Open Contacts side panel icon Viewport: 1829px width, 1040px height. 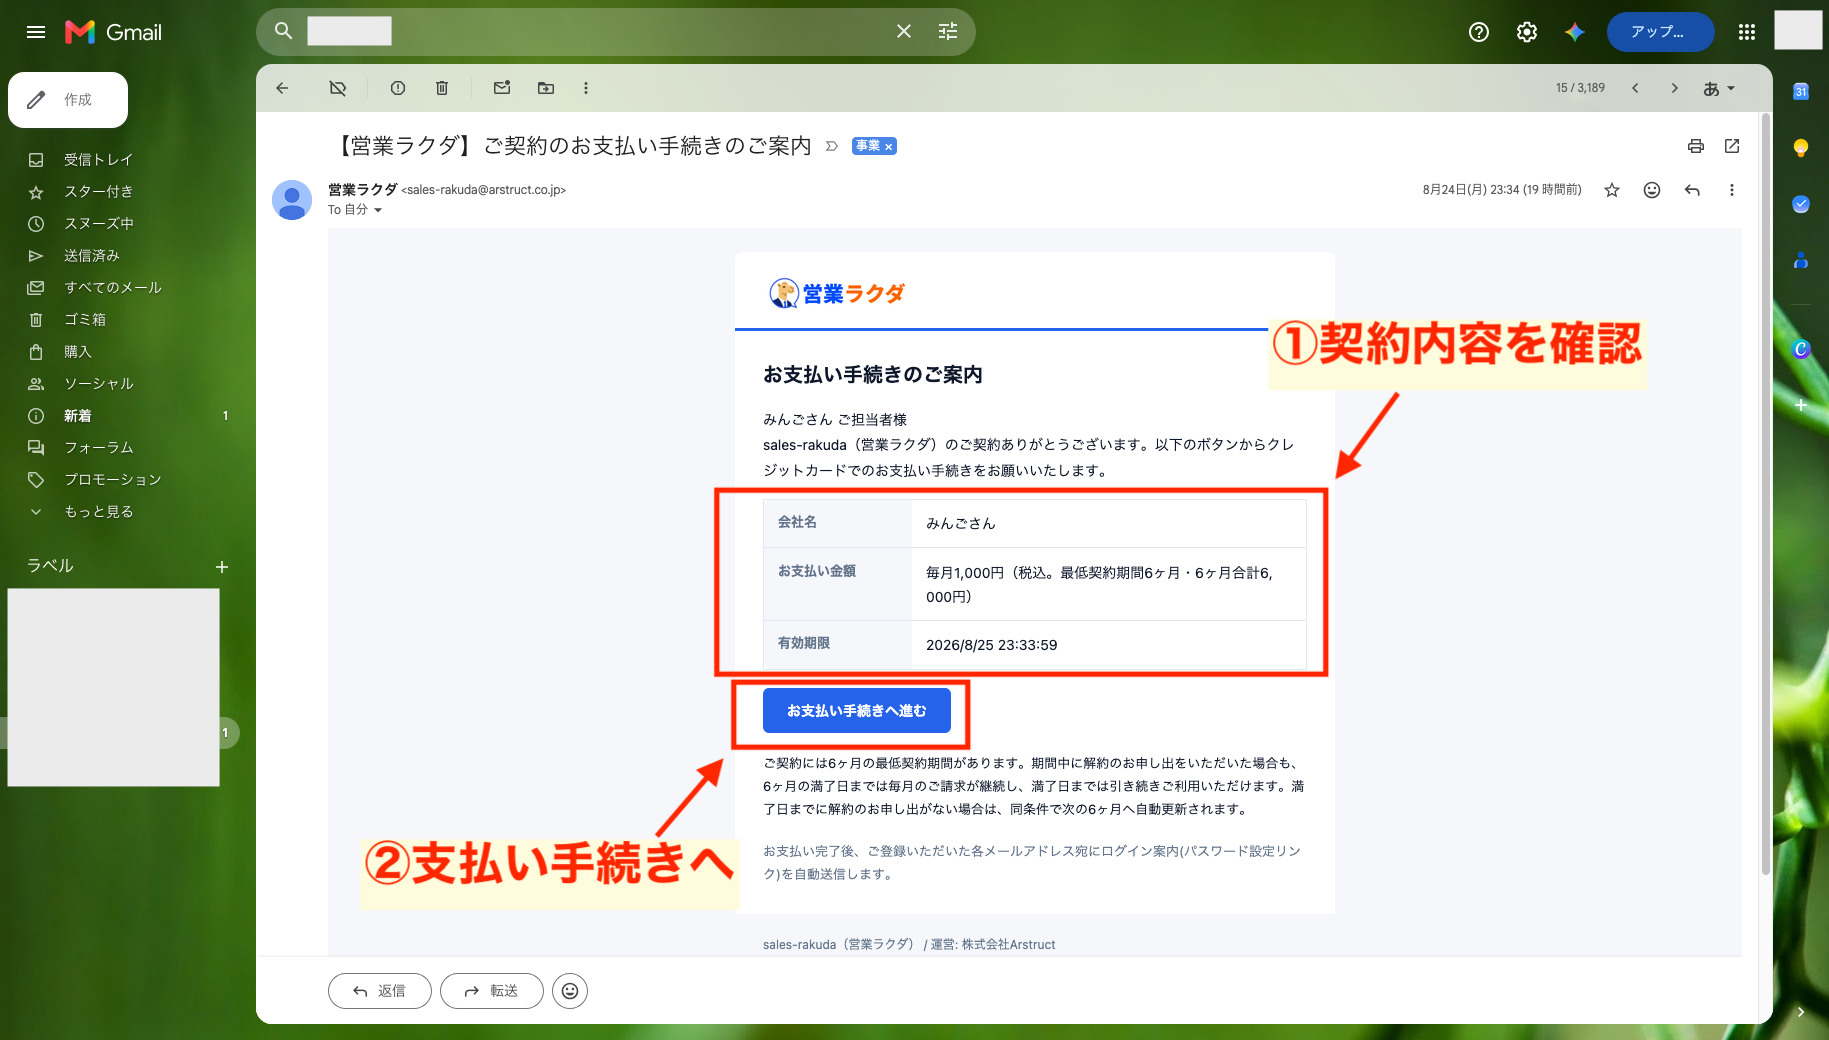coord(1801,260)
